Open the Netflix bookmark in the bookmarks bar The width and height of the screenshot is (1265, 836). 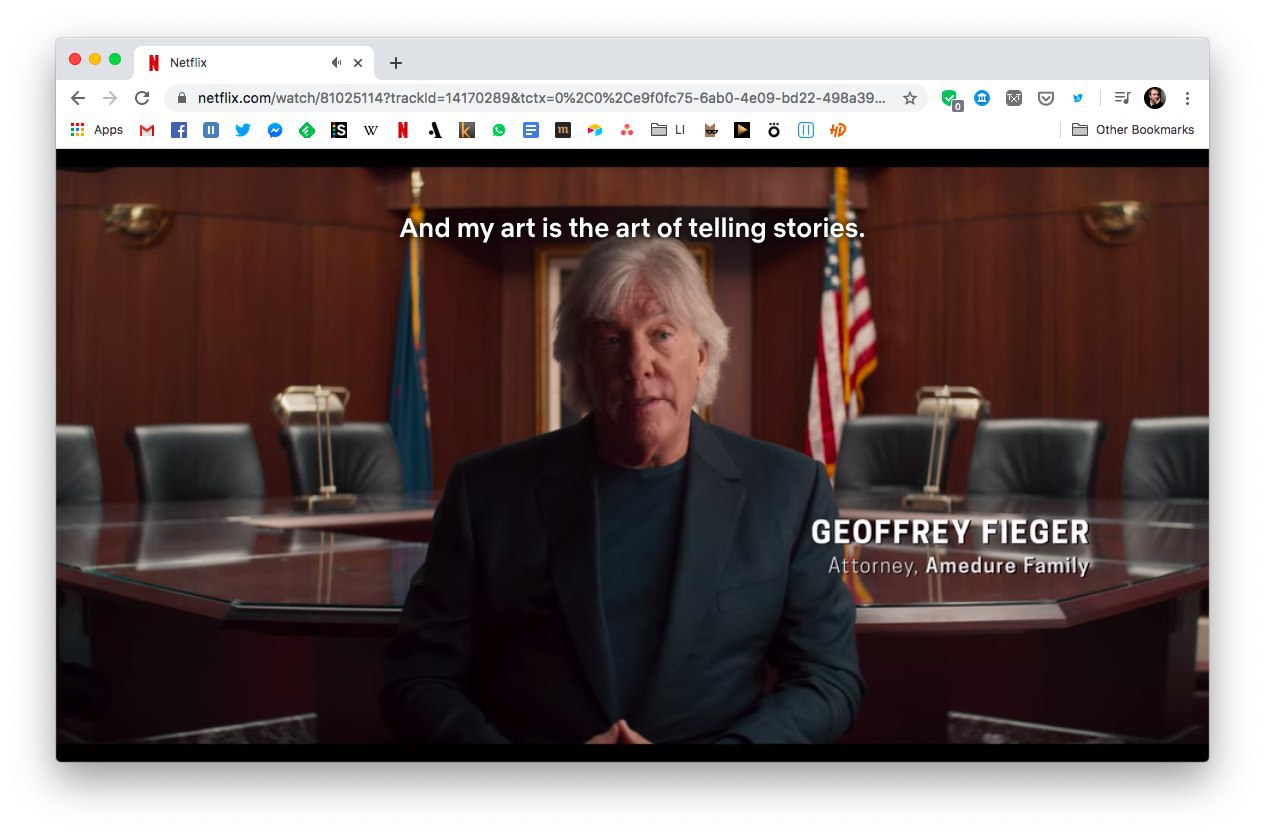tap(403, 130)
